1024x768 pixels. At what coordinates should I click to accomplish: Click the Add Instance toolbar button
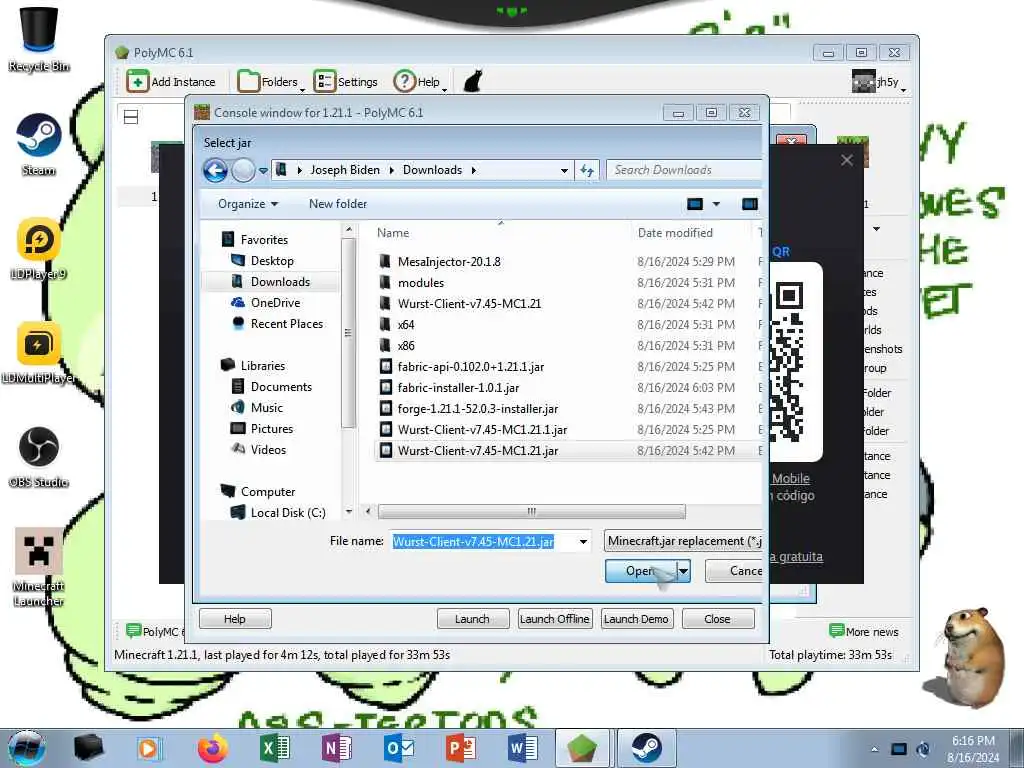(x=171, y=82)
